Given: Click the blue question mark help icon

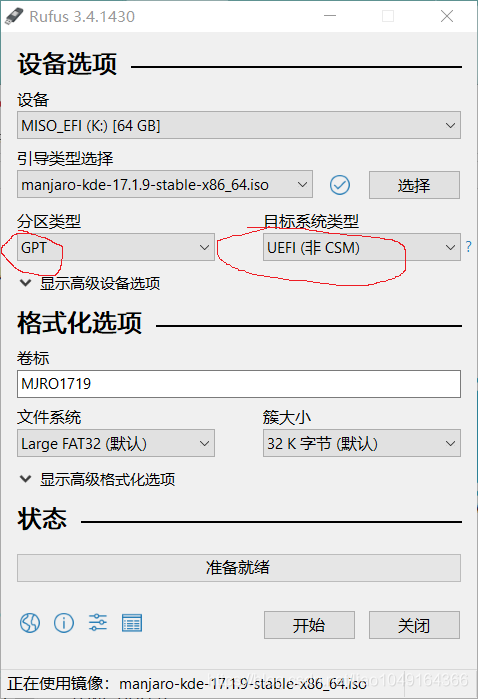Looking at the screenshot, I should pos(469,247).
